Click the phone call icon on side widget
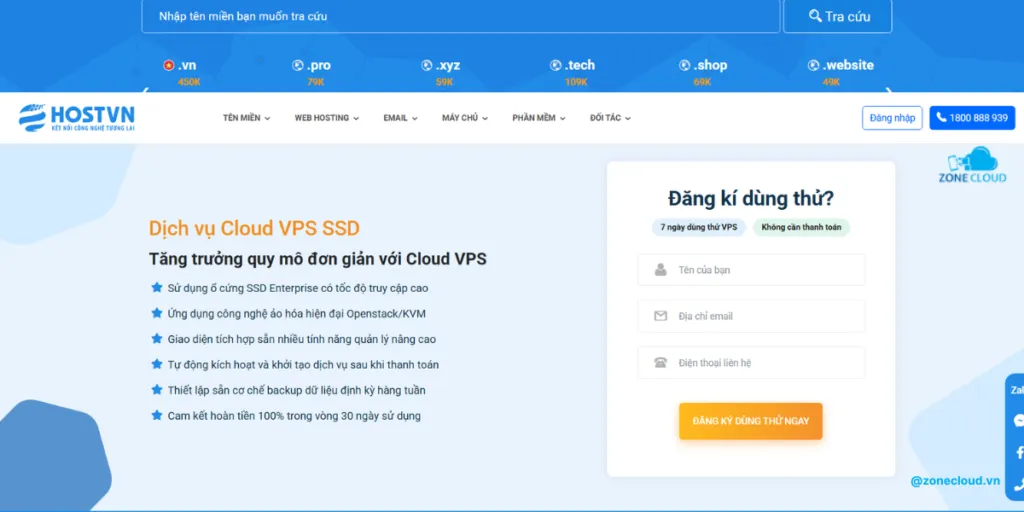 (1019, 485)
